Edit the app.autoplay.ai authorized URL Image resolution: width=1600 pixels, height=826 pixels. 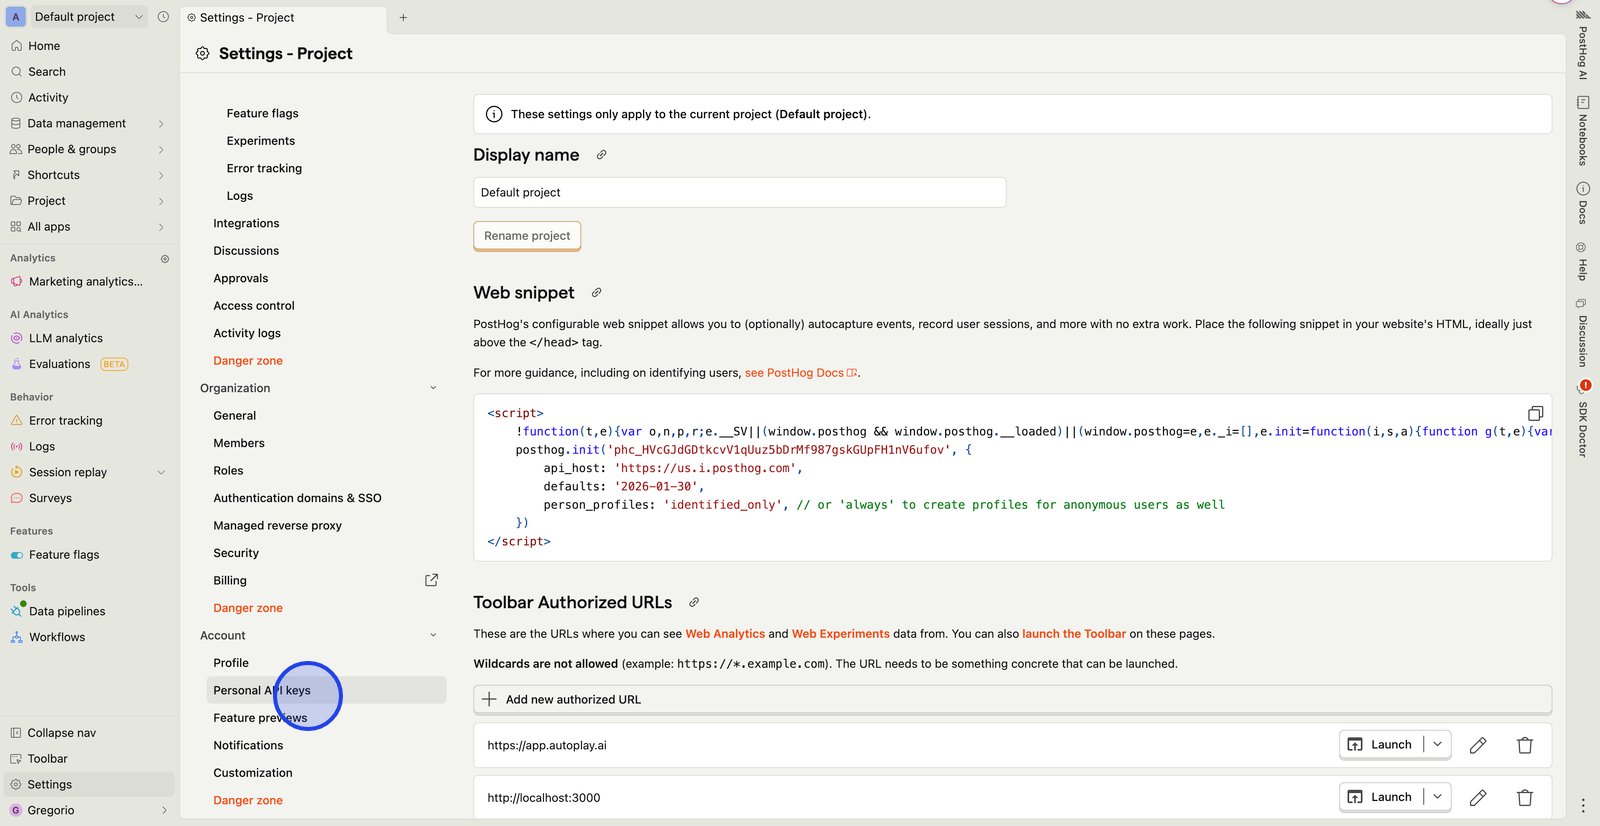click(1477, 745)
